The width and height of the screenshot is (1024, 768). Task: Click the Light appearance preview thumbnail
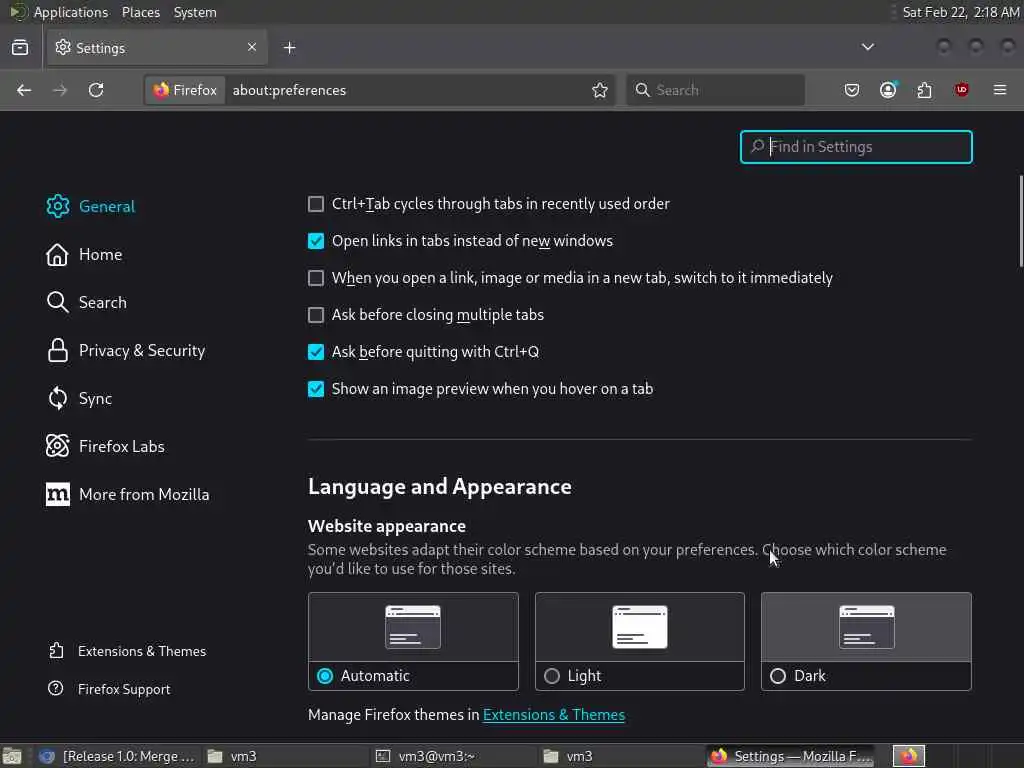640,627
